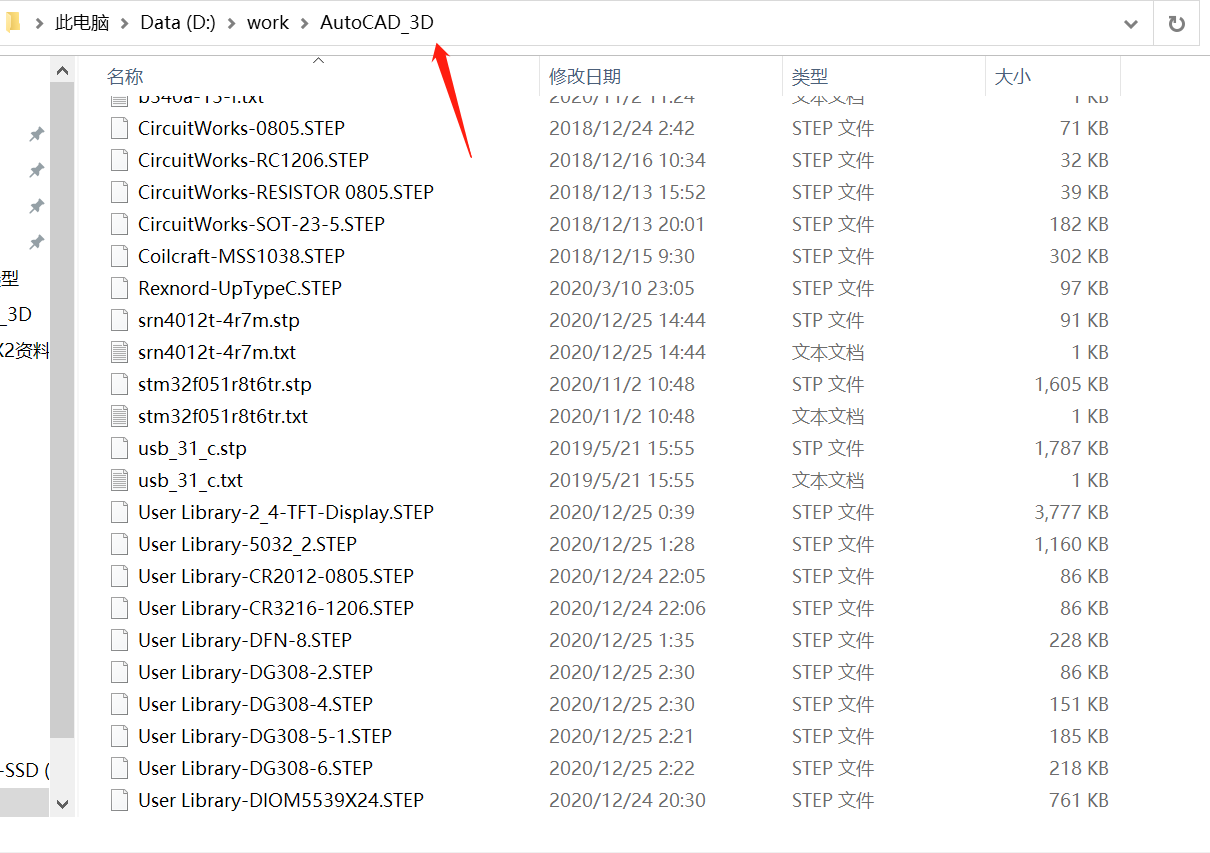This screenshot has width=1210, height=853.
Task: Select file name Rexnord-UpTypeC.STEP
Action: (240, 288)
